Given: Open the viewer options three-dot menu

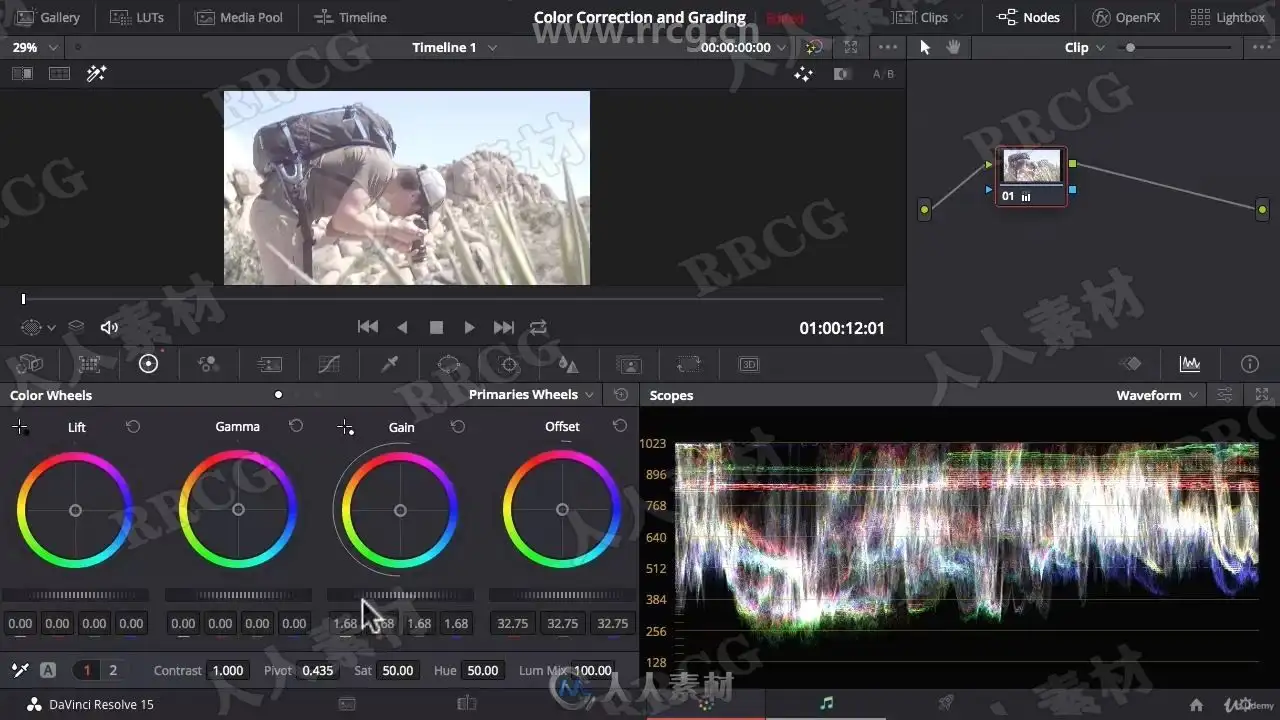Looking at the screenshot, I should pyautogui.click(x=888, y=47).
